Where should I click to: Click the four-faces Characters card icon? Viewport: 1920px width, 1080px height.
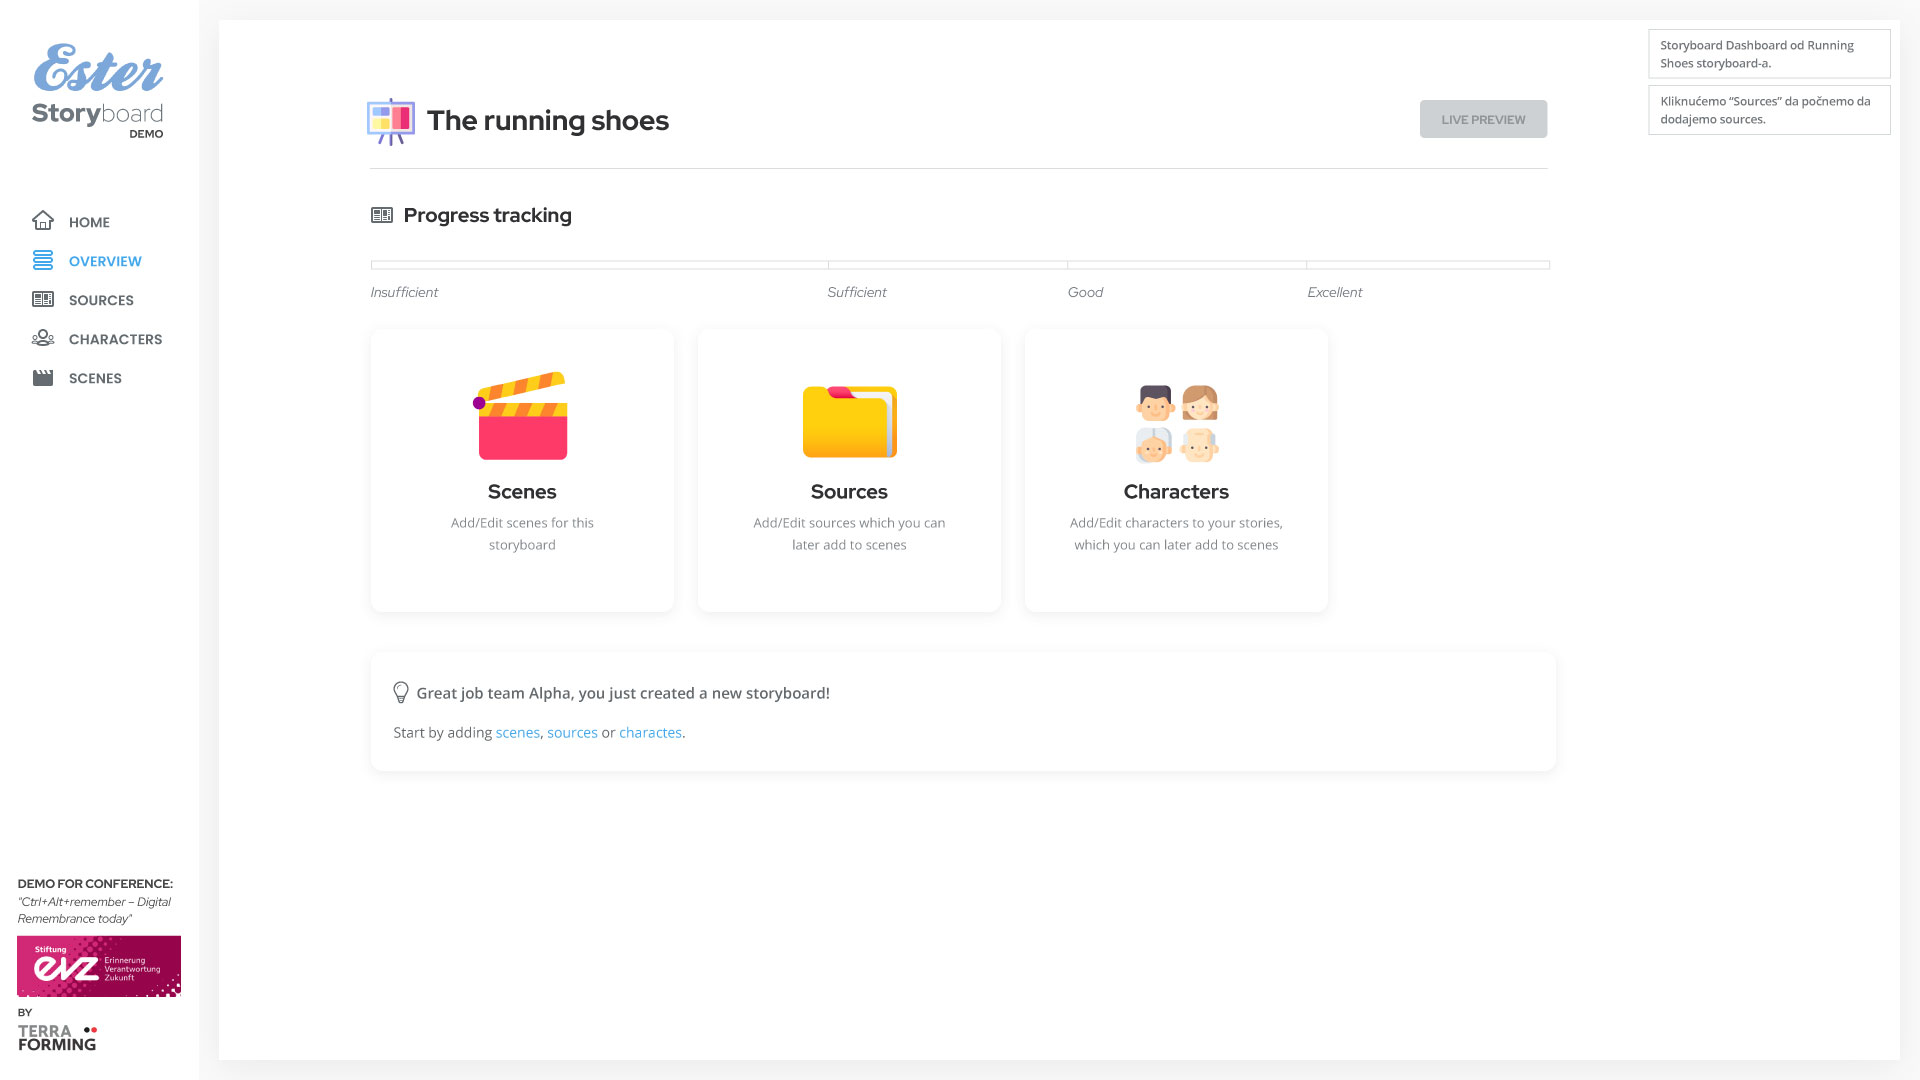point(1176,424)
